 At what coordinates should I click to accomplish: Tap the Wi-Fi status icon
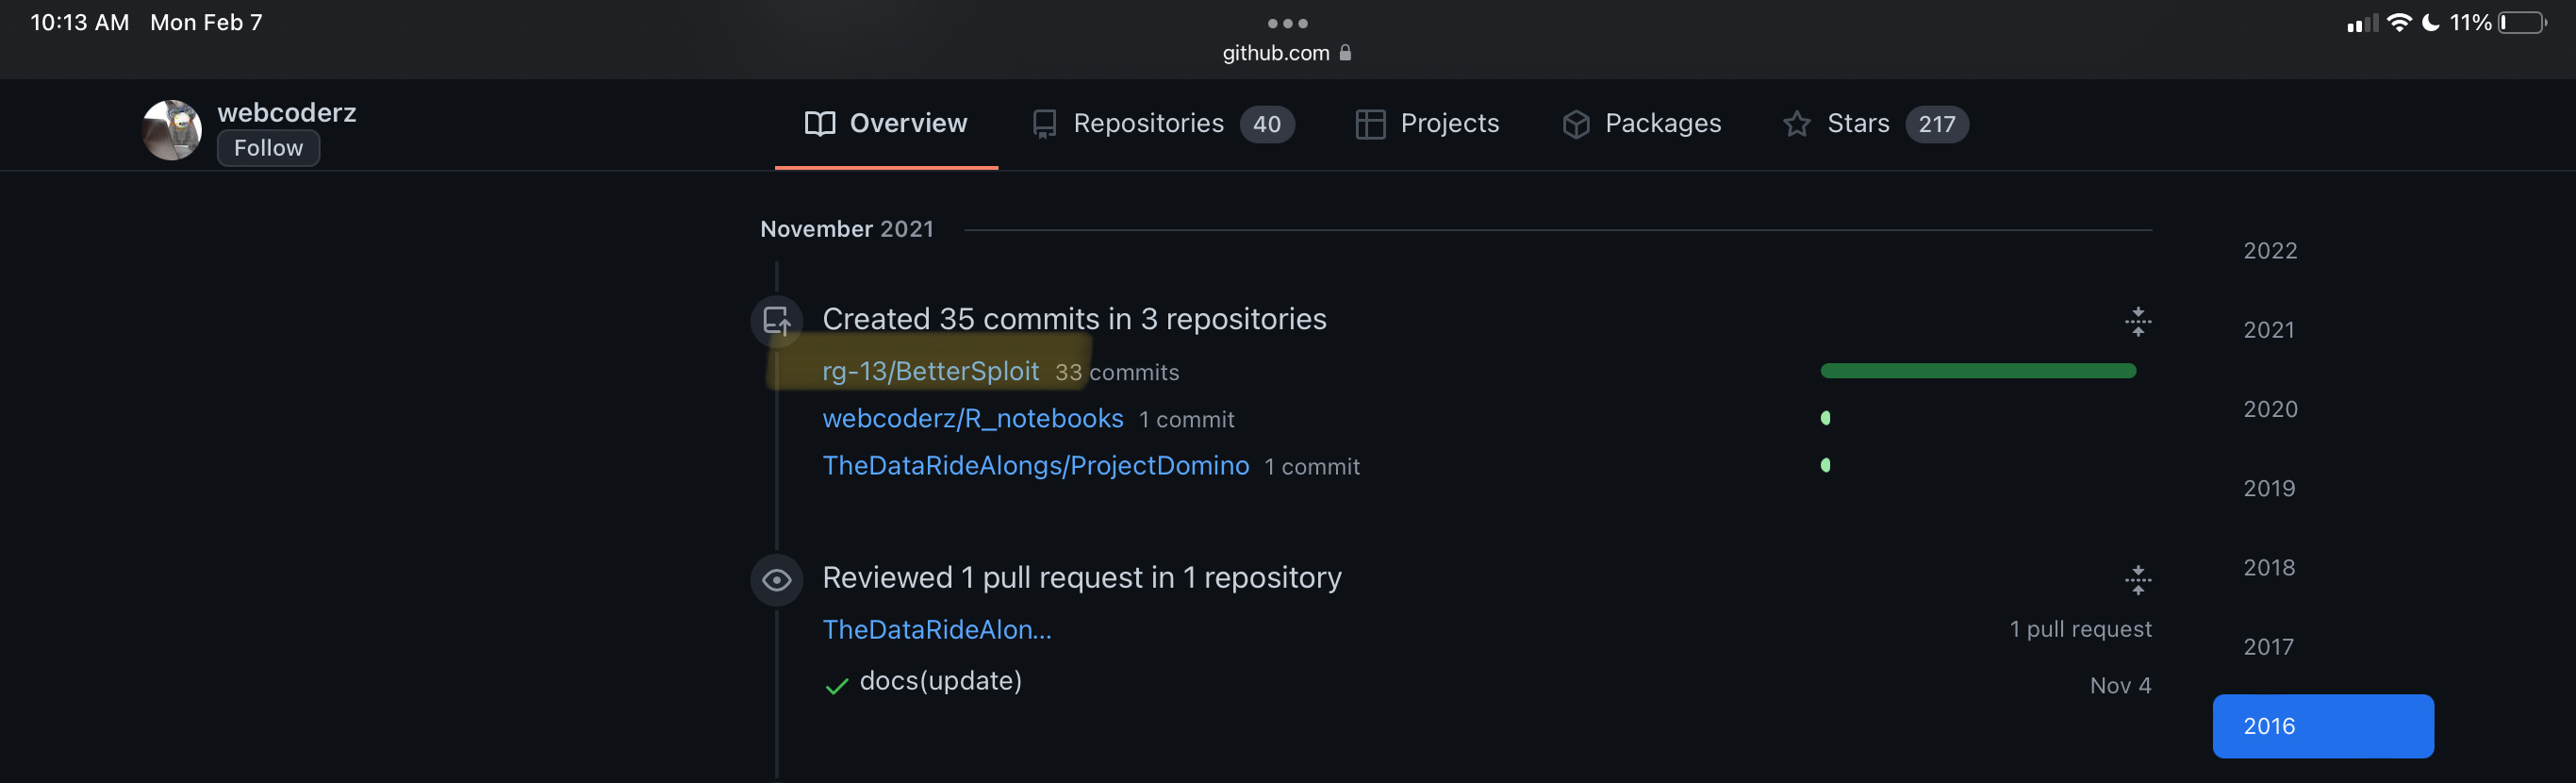[x=2399, y=22]
